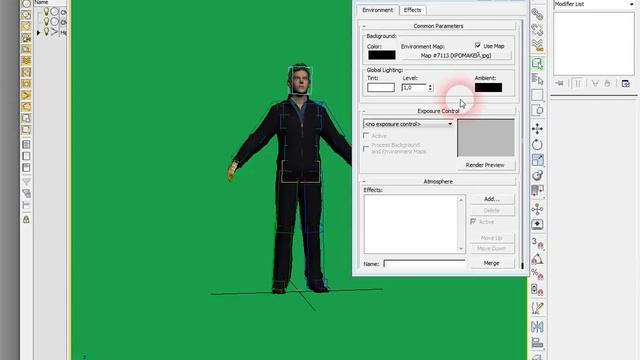Screen dimensions: 640x360
Task: Expand the scene explorer tree row arrow
Action: [38, 32]
